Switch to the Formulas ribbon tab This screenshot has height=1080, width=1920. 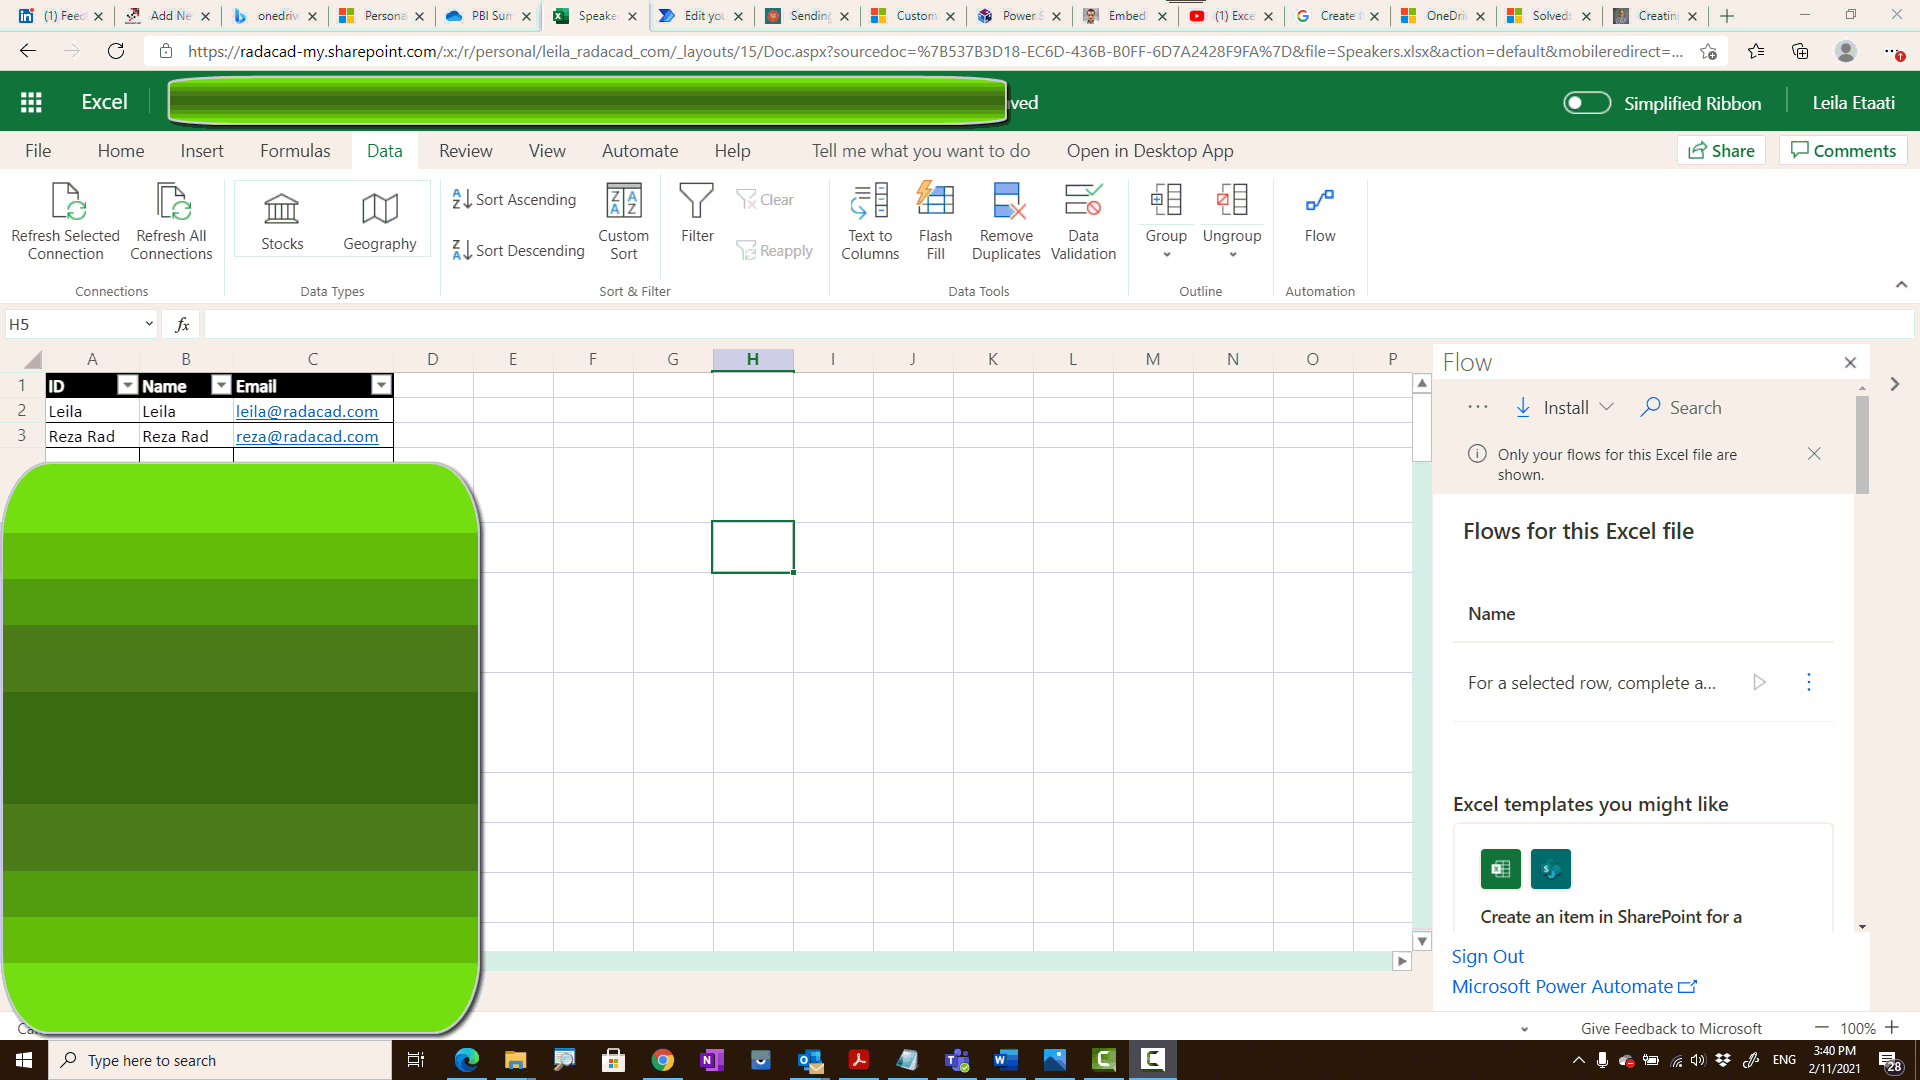tap(294, 151)
